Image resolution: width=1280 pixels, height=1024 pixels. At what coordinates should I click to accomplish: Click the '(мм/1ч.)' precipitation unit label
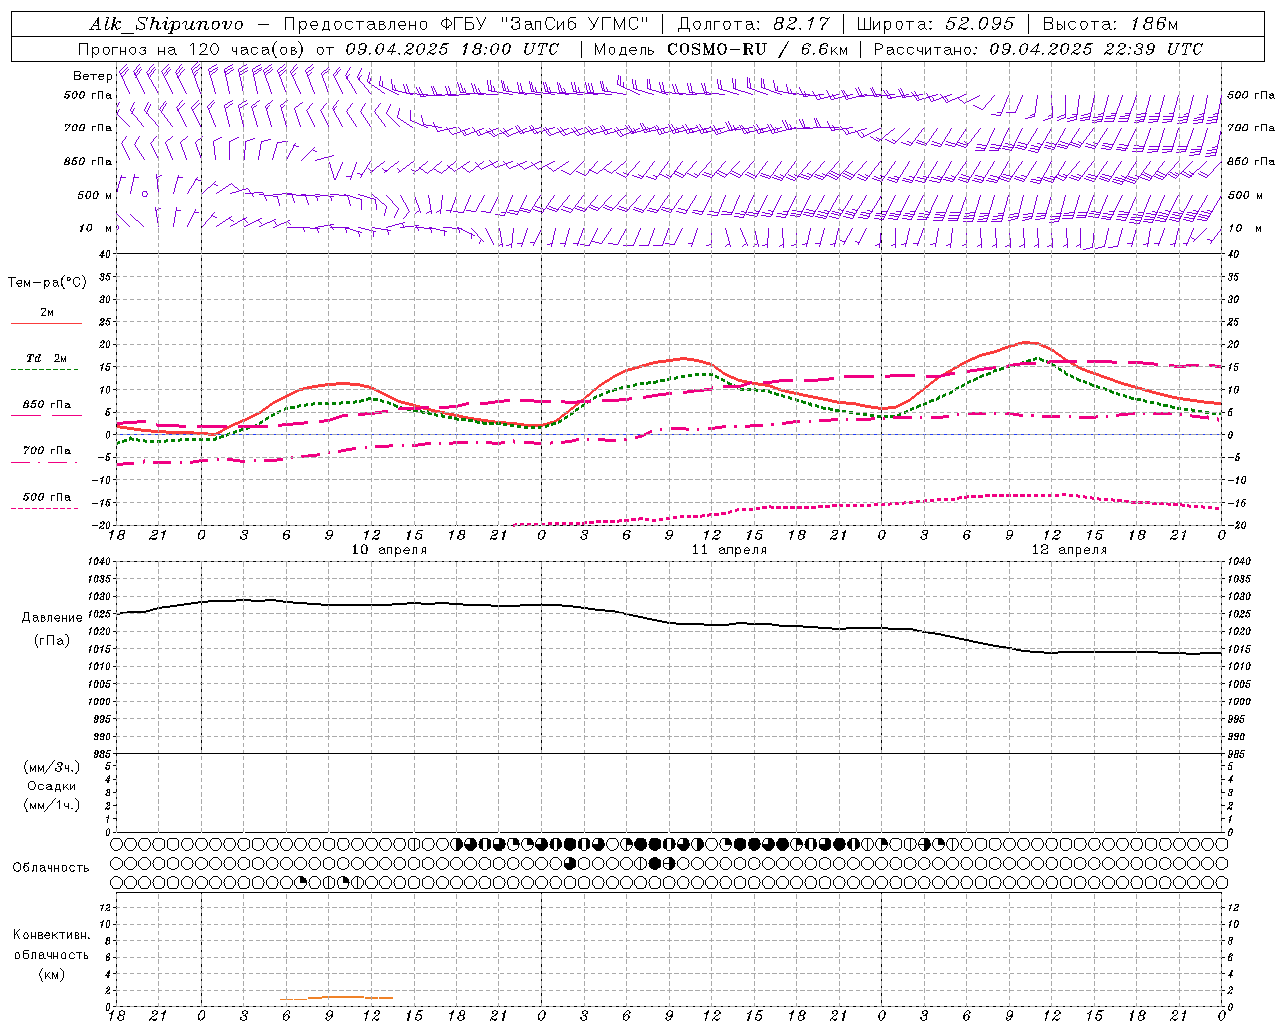[52, 805]
